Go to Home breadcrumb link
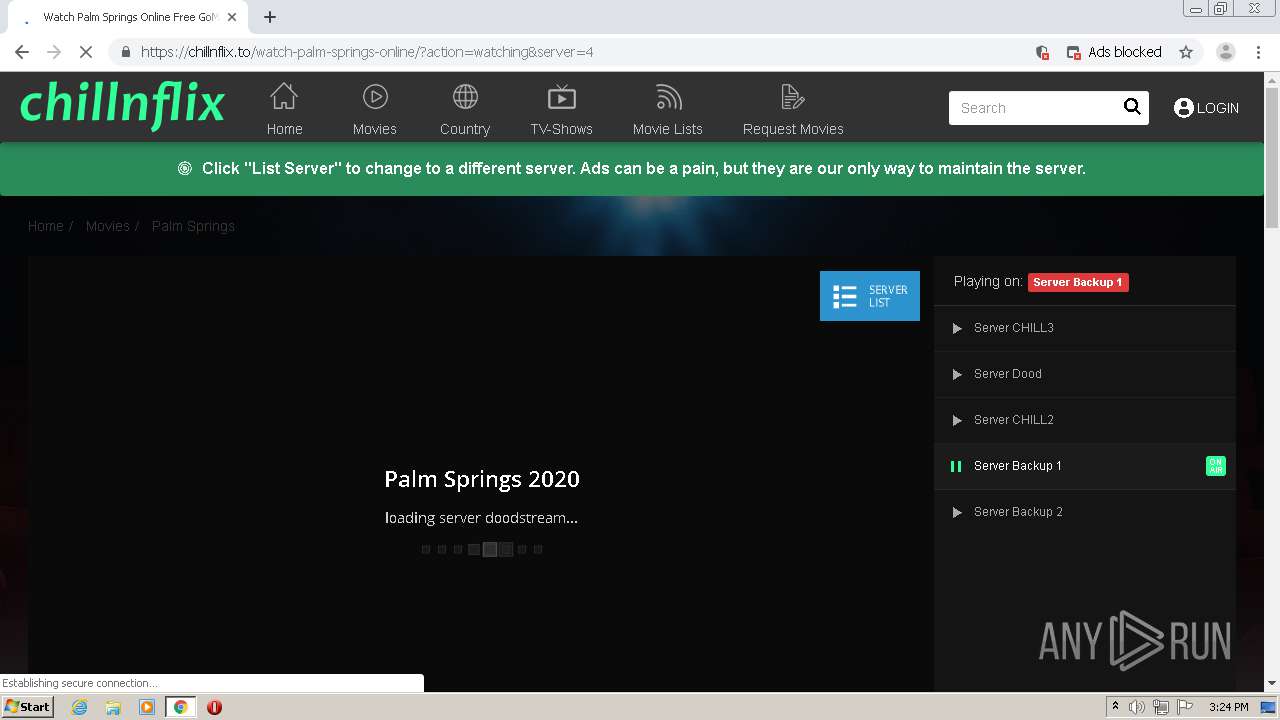1280x720 pixels. [45, 226]
